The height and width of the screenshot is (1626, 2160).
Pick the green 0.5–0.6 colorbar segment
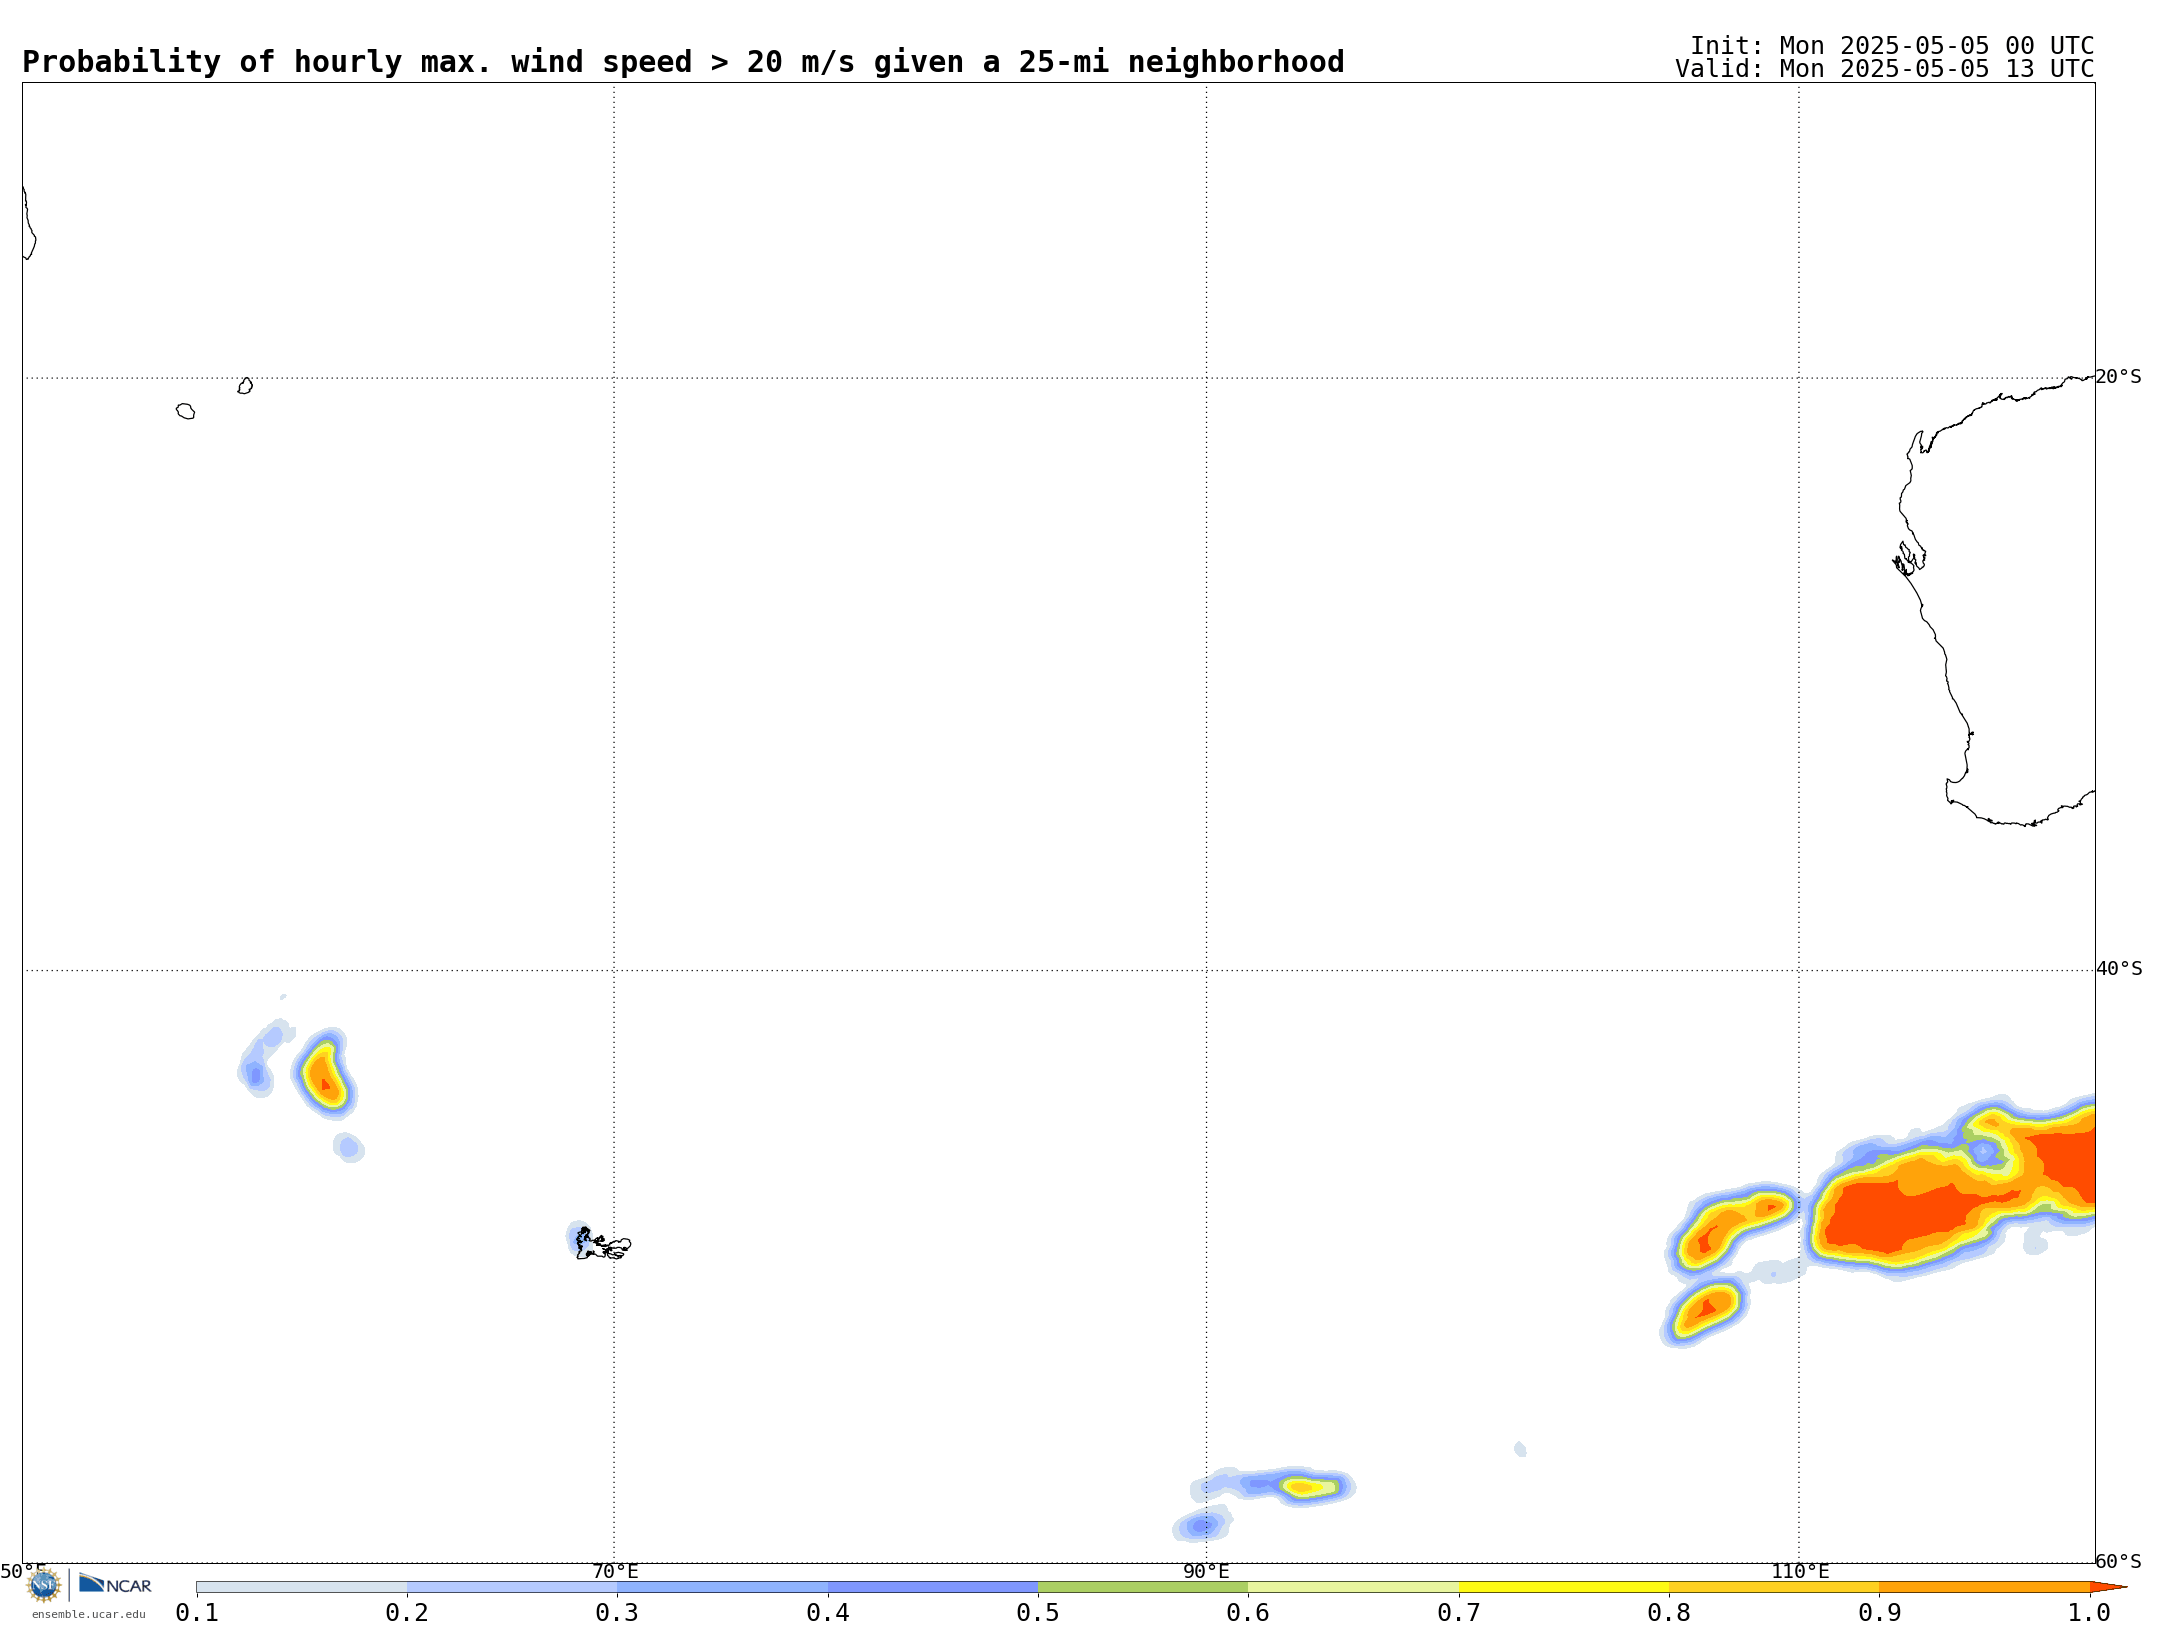[1143, 1587]
